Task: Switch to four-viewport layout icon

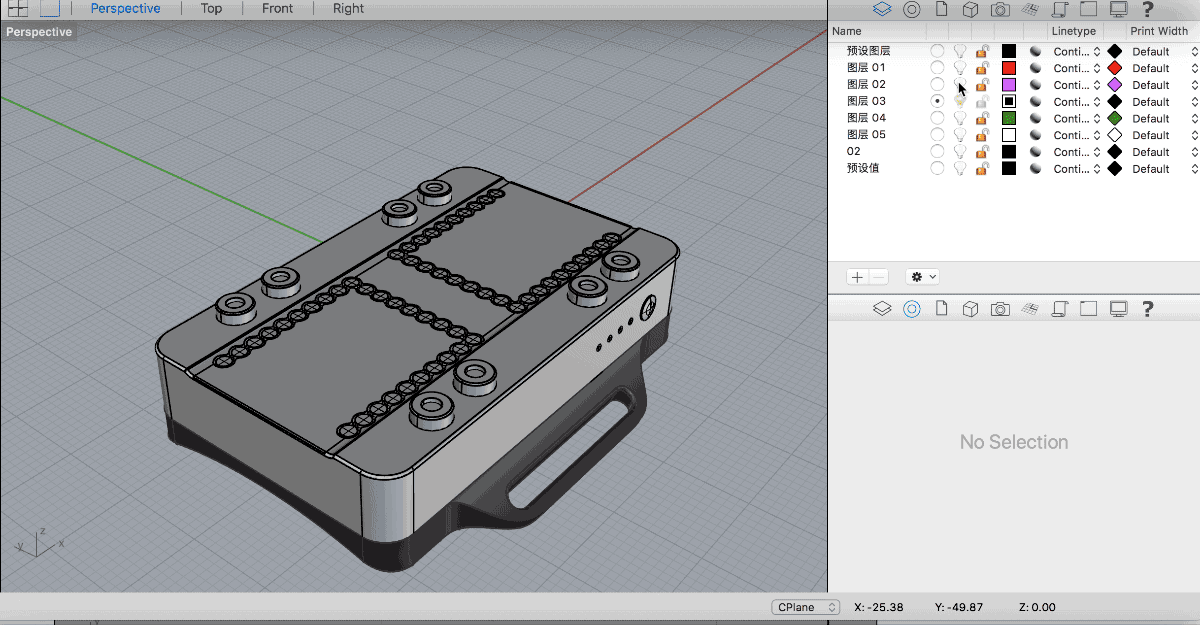Action: coord(18,9)
